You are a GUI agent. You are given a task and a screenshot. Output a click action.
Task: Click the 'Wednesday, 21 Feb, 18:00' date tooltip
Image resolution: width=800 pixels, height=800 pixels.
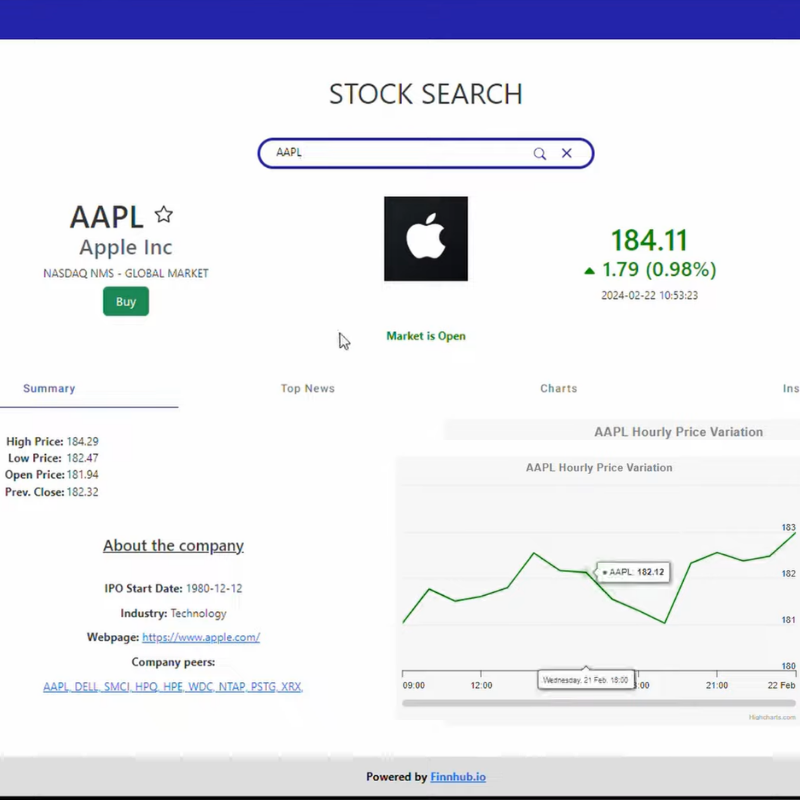click(x=585, y=680)
